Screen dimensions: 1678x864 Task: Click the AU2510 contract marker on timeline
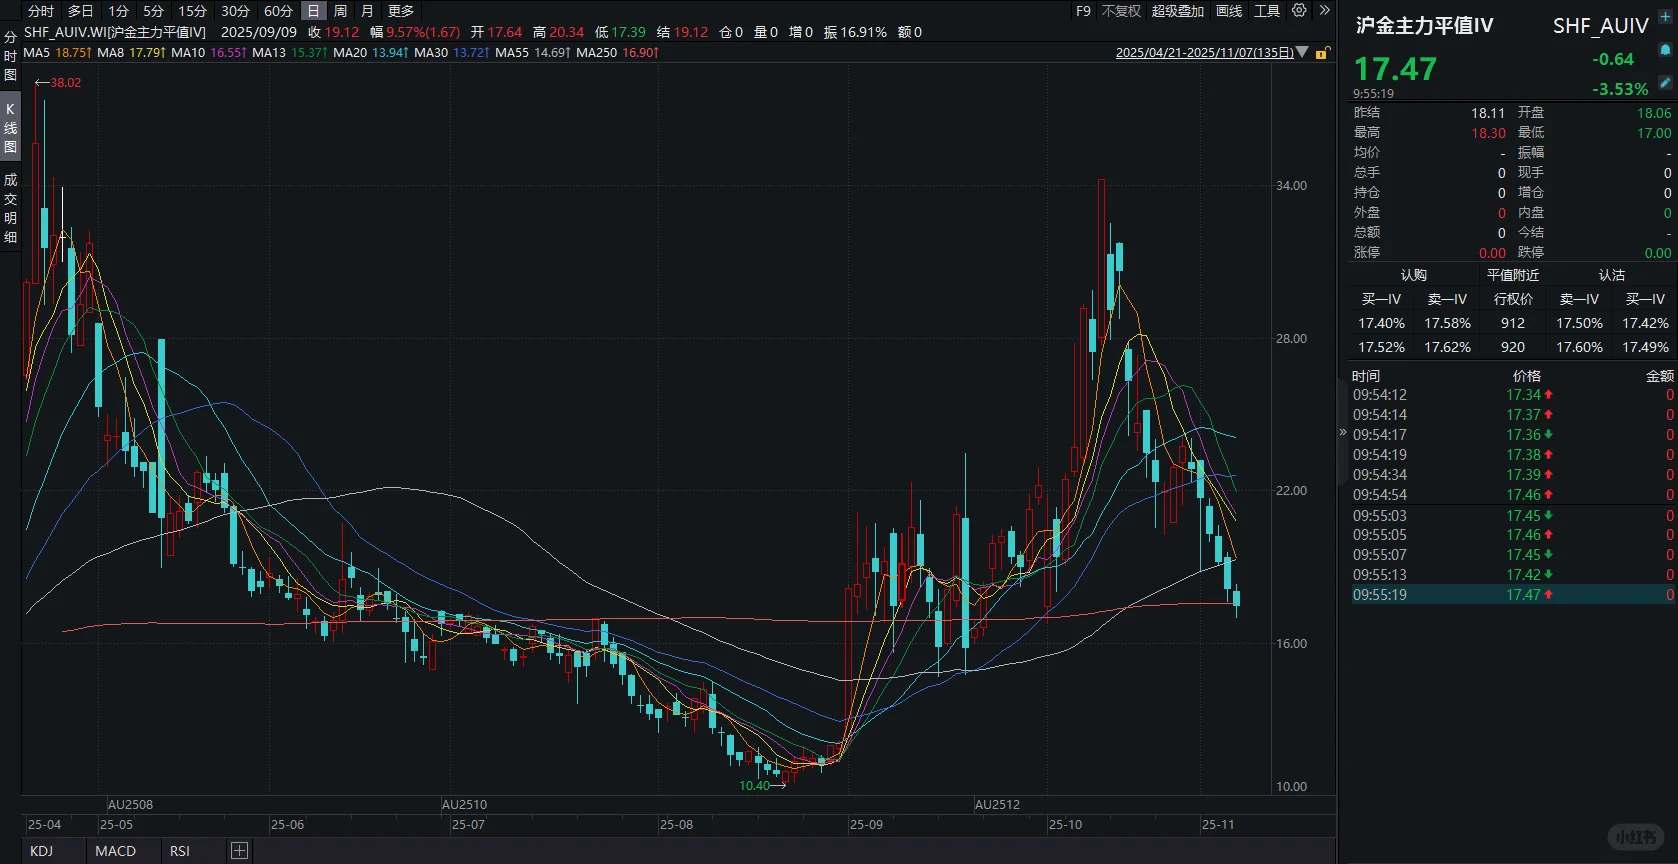pos(464,804)
